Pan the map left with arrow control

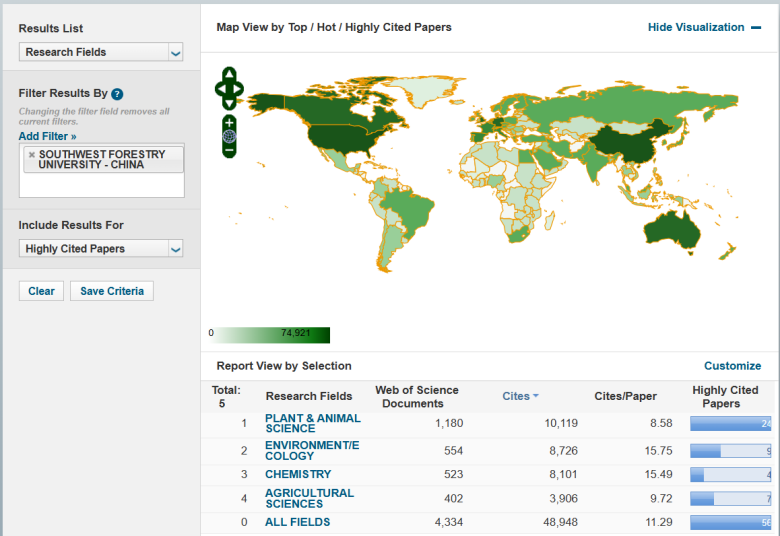(219, 89)
